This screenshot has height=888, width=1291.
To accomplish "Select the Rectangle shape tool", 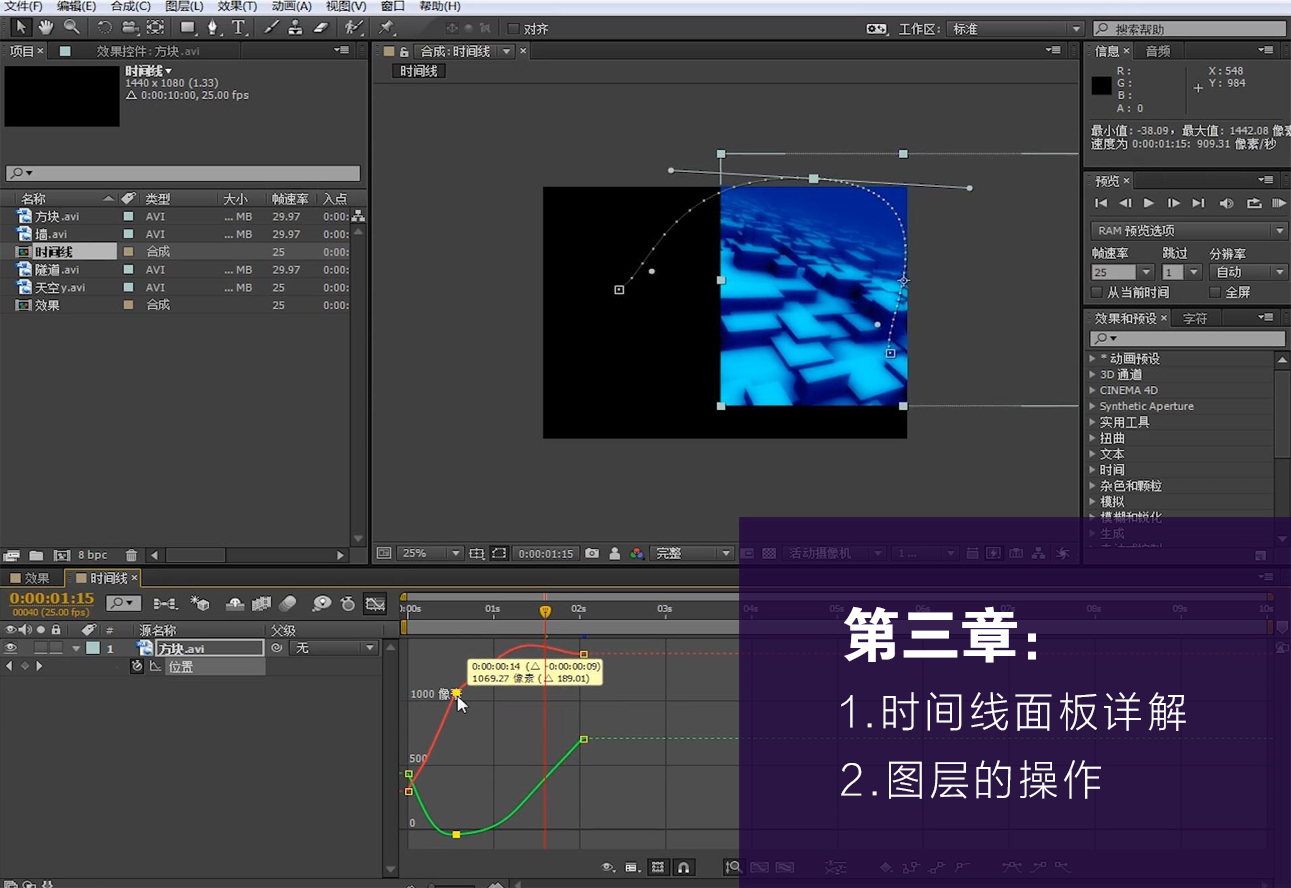I will (188, 27).
